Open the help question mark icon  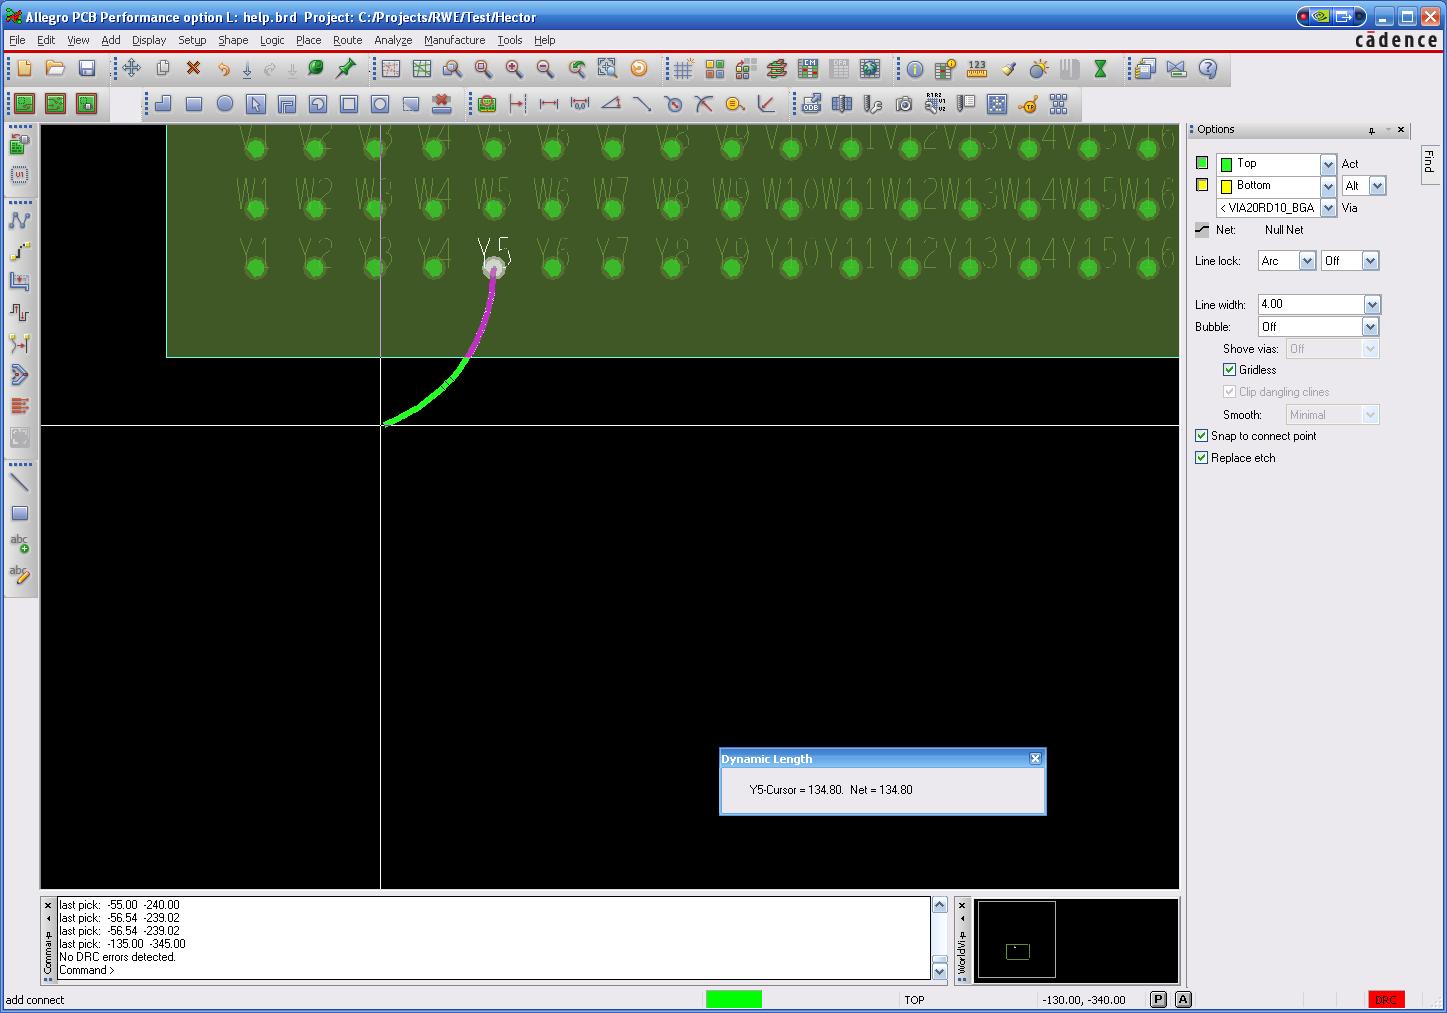[x=1208, y=69]
